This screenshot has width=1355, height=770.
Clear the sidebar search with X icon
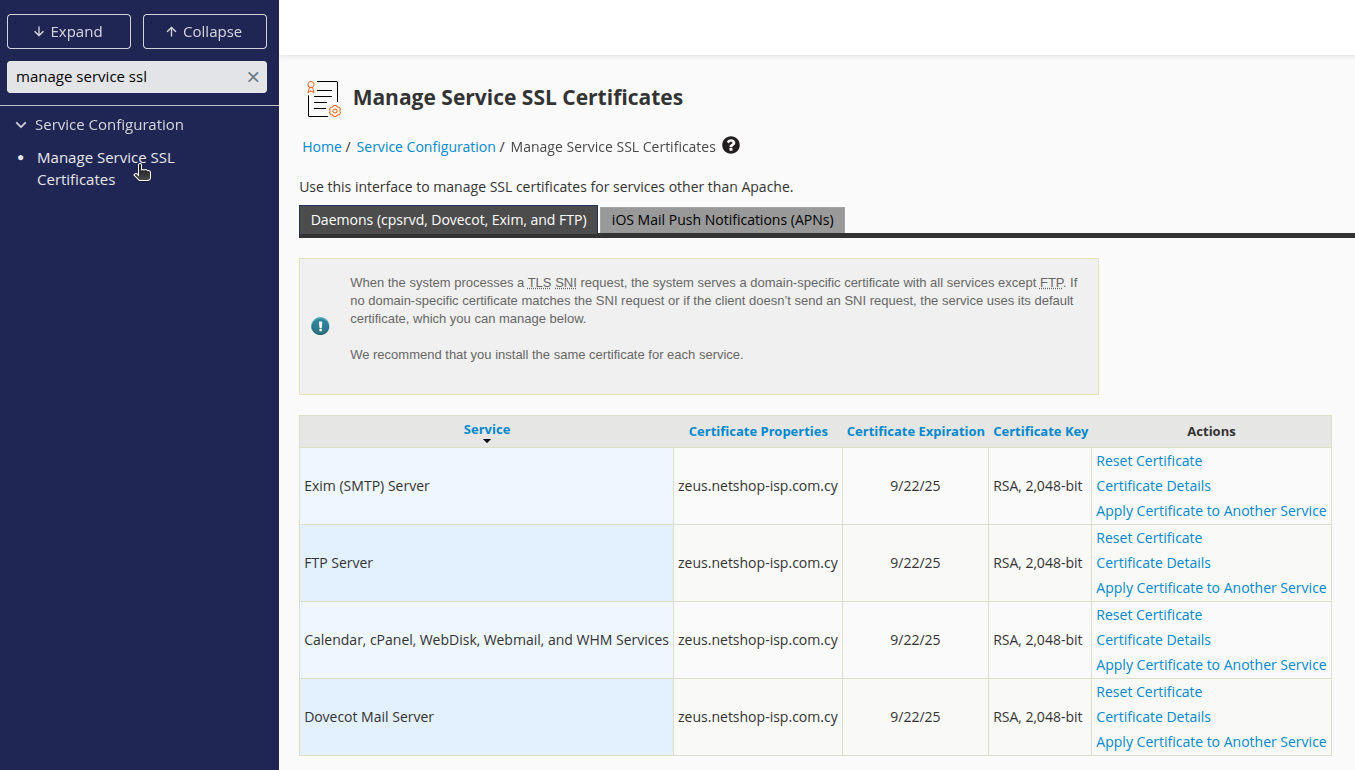[253, 77]
